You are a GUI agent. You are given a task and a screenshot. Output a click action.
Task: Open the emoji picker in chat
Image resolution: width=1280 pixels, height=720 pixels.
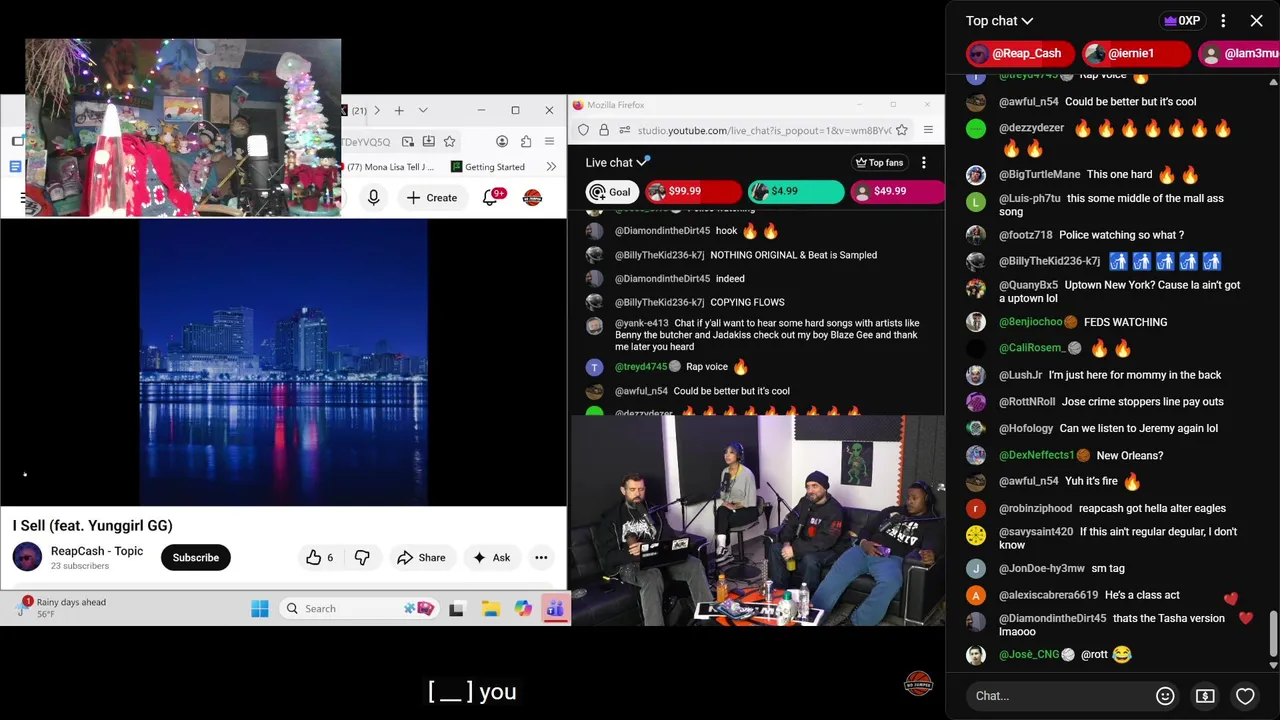[x=1165, y=696]
